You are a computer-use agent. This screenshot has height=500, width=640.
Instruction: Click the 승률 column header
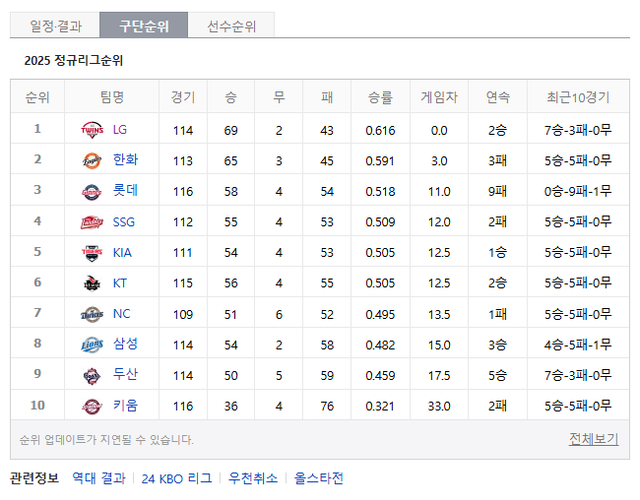point(380,97)
